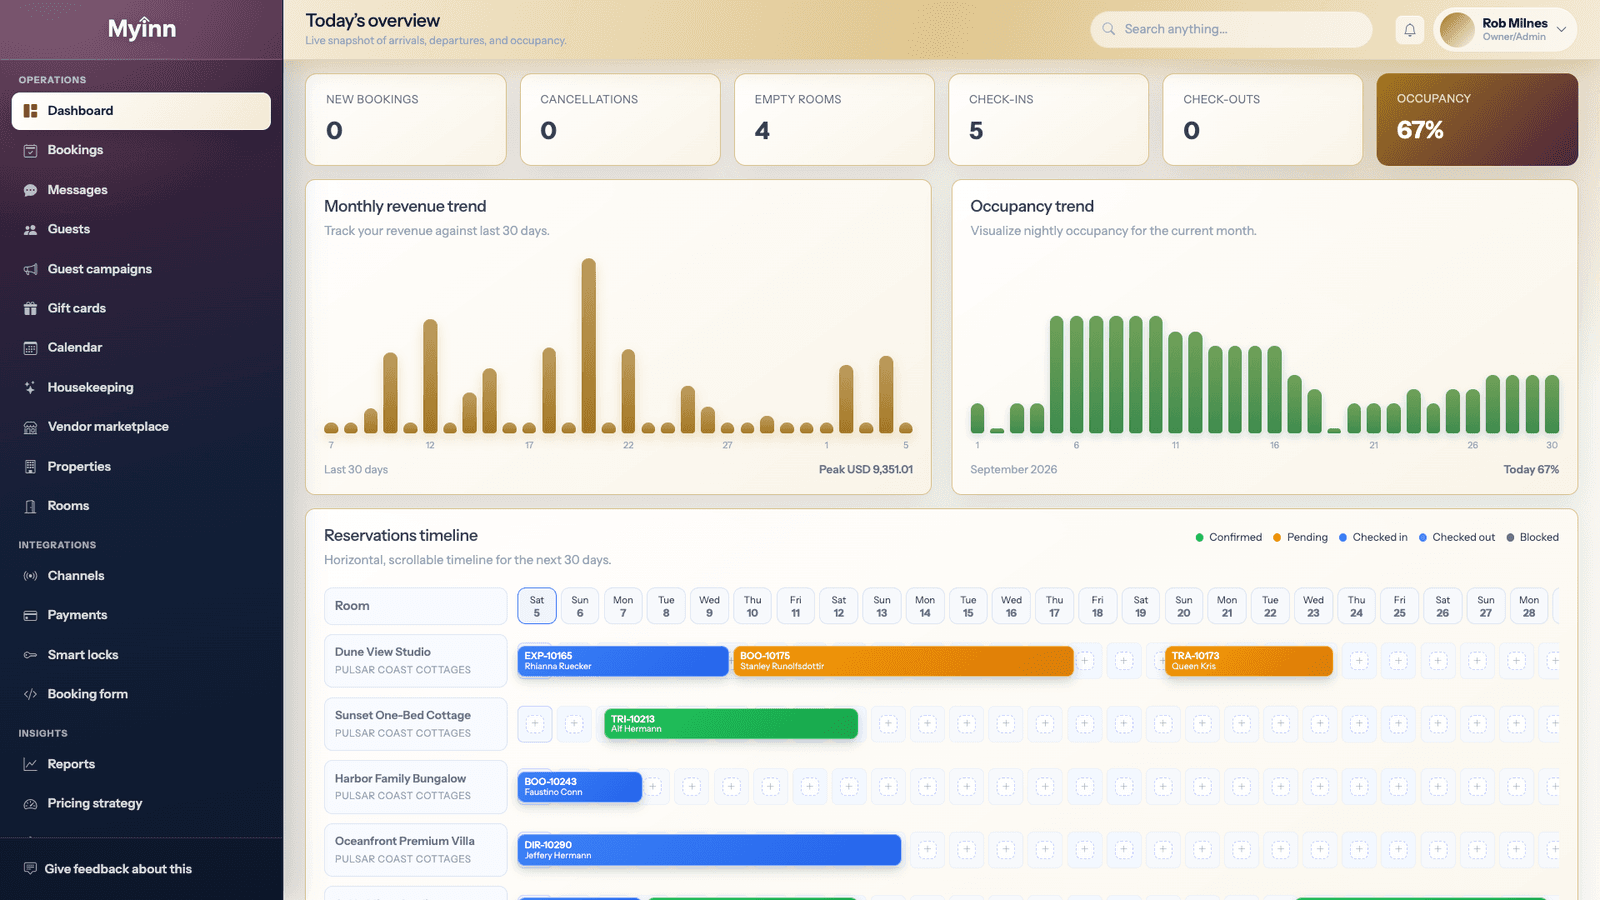The height and width of the screenshot is (900, 1600).
Task: Click the Gift cards present icon
Action: pyautogui.click(x=30, y=308)
